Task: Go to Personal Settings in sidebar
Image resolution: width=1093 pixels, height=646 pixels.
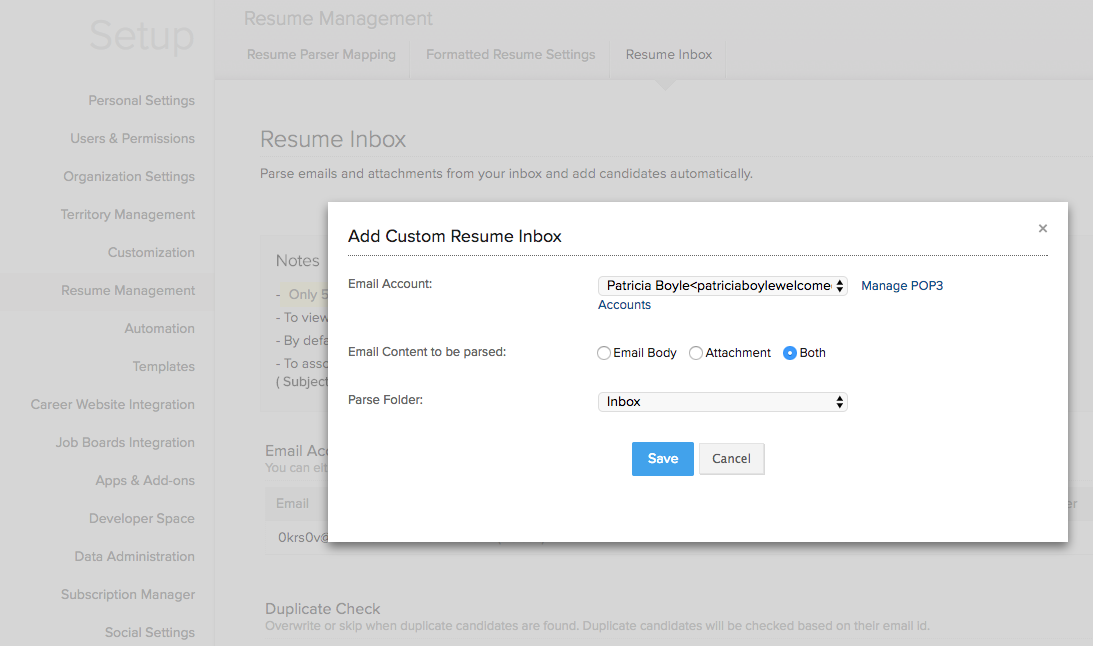Action: click(141, 101)
